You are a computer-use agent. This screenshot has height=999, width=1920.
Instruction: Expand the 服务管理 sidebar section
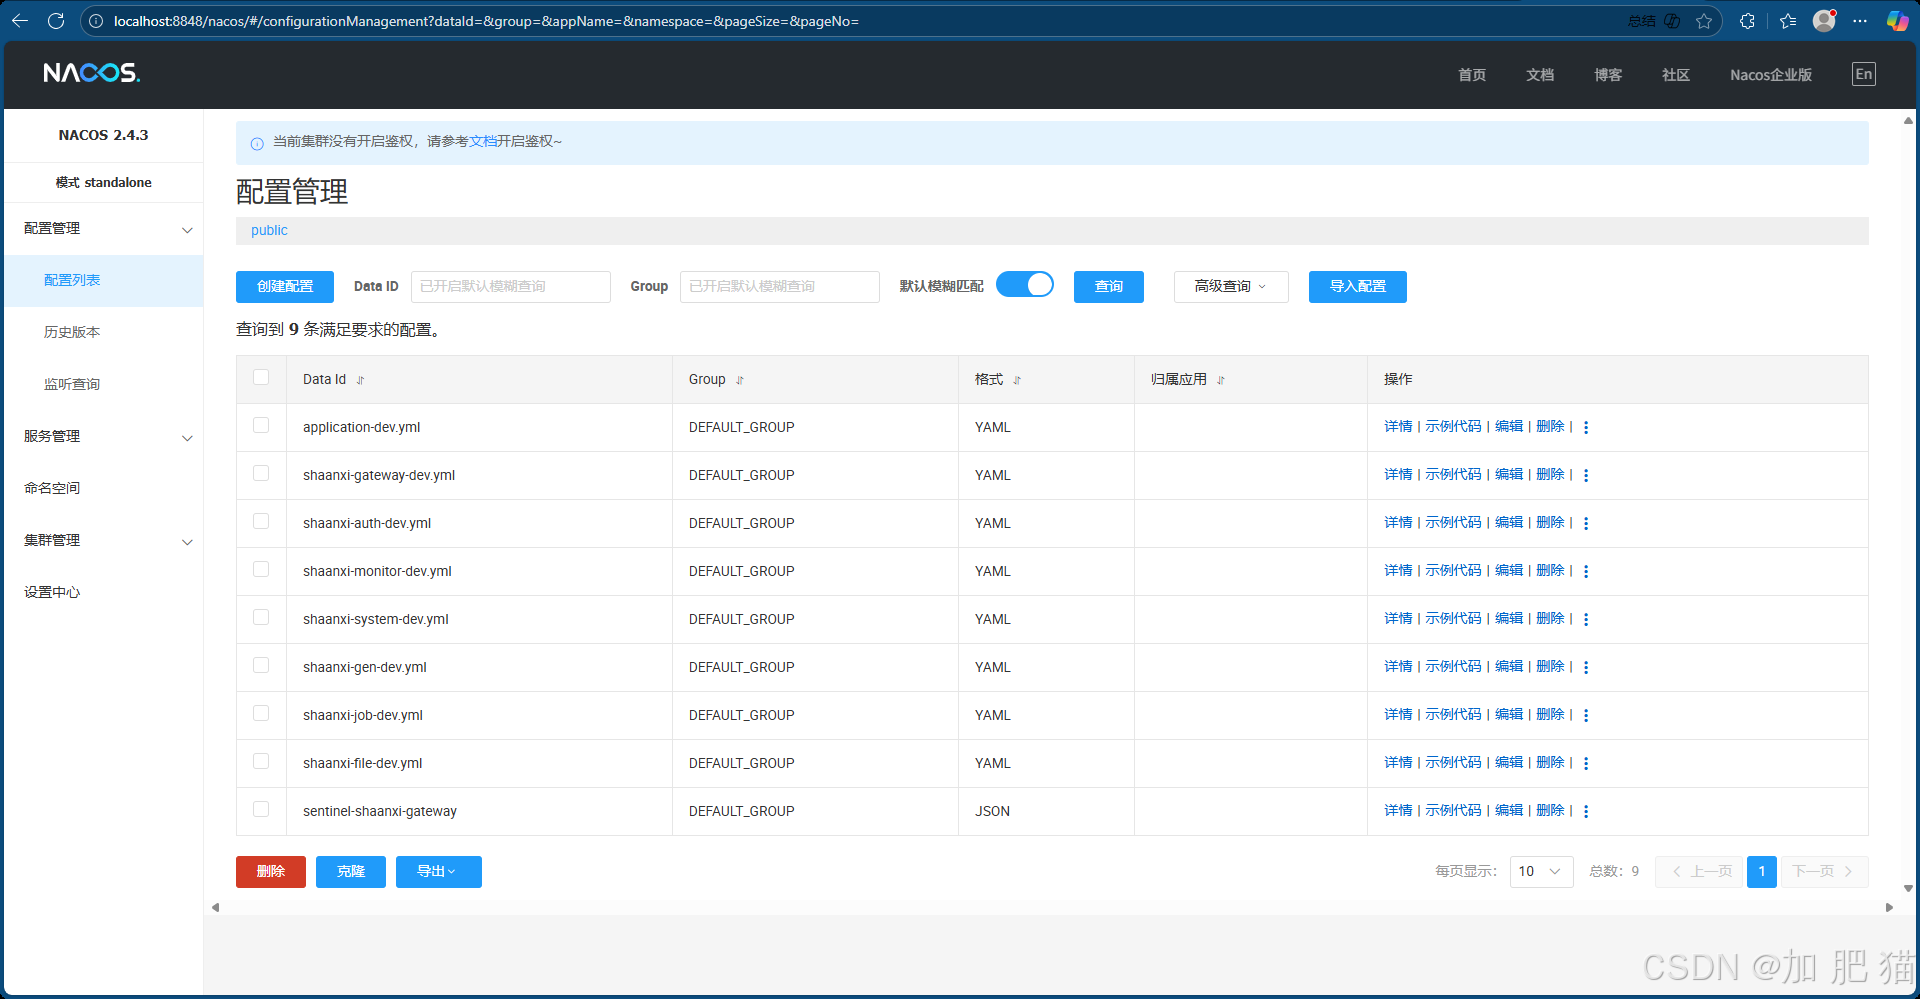coord(103,437)
